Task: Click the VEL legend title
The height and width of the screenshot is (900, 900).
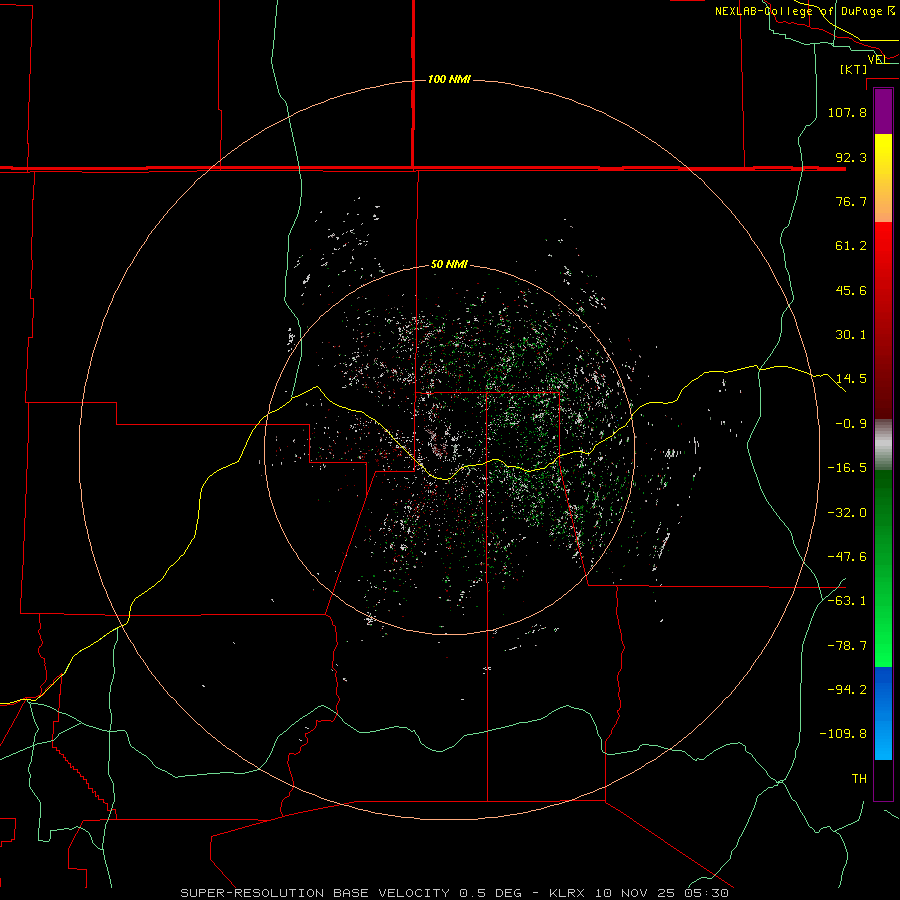Action: [877, 59]
